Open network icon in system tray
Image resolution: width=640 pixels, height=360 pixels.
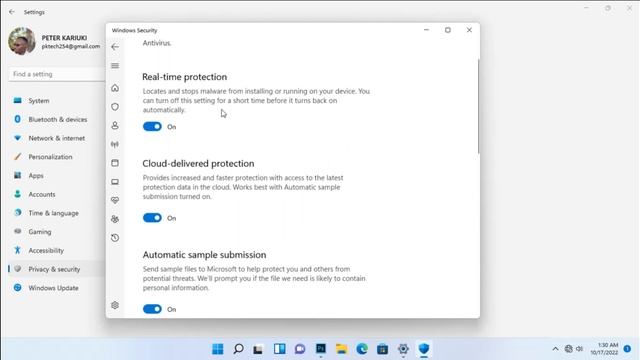pyautogui.click(x=569, y=349)
